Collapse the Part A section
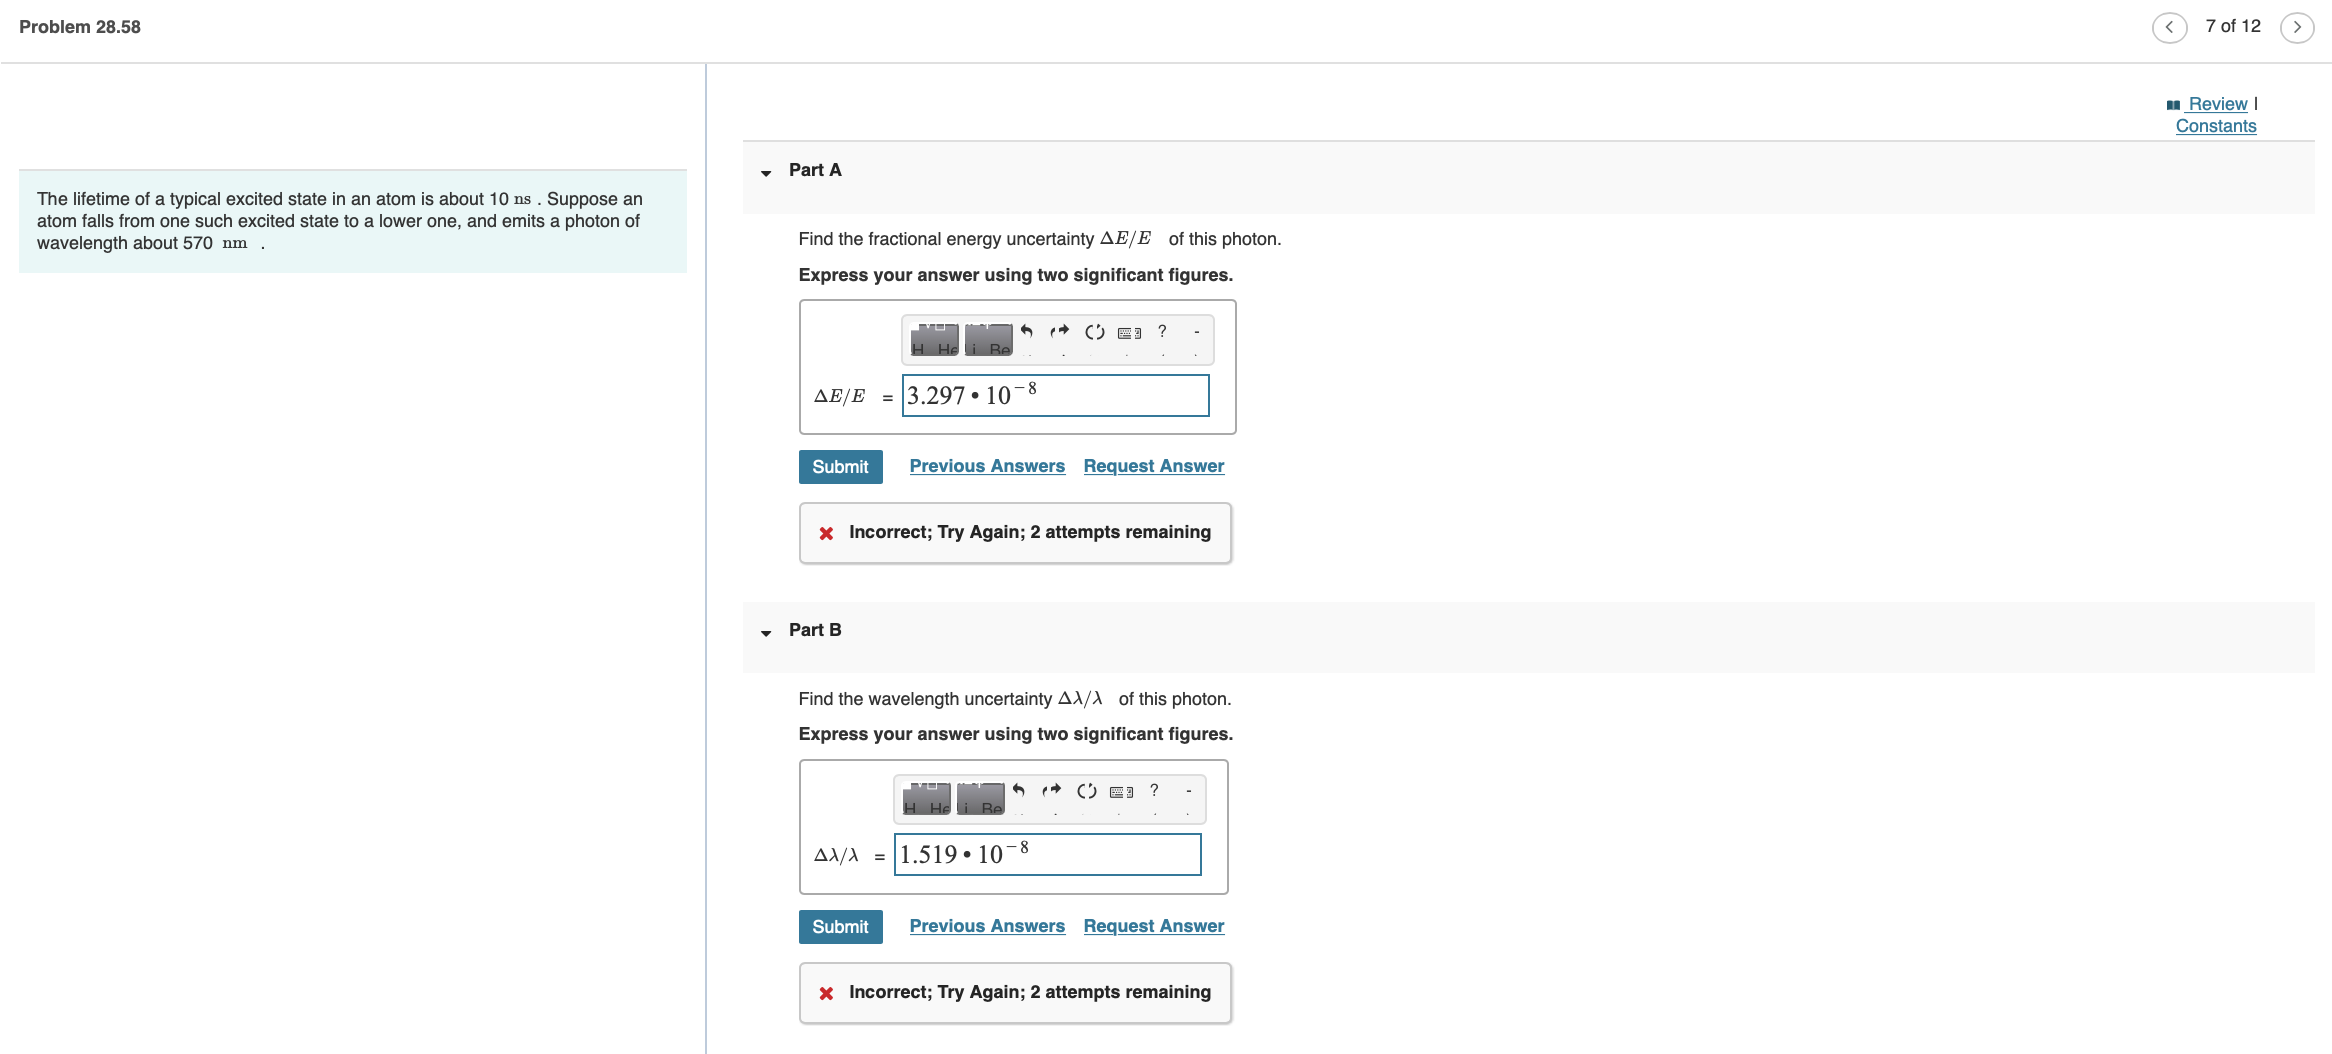The width and height of the screenshot is (2332, 1054). pyautogui.click(x=766, y=171)
